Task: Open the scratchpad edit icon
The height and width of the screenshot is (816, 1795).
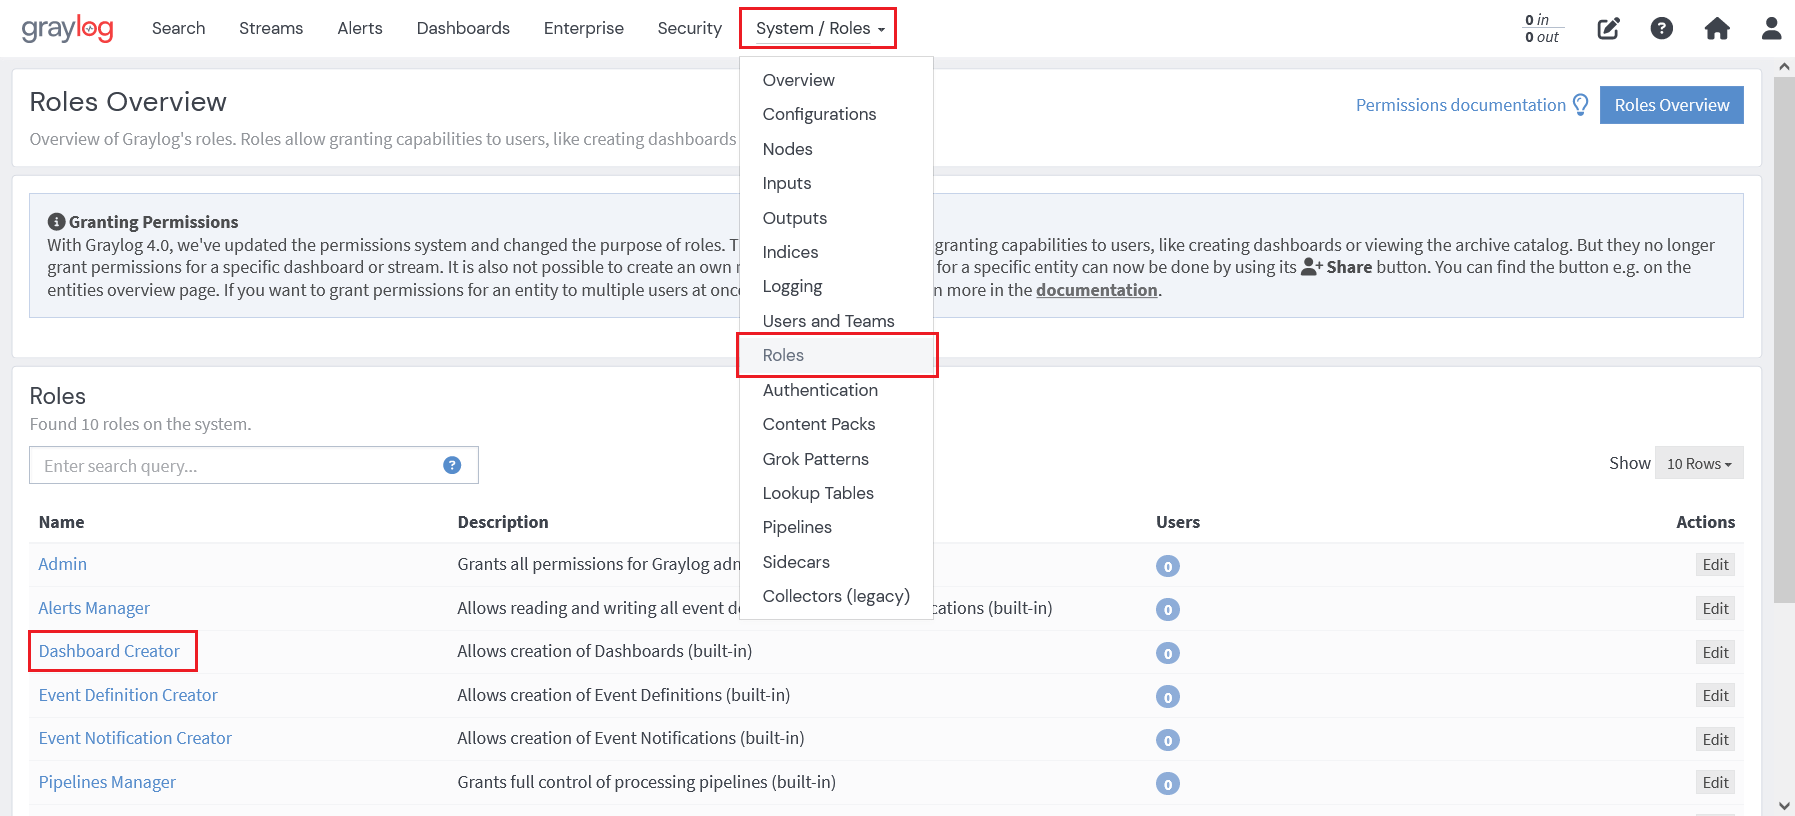Action: click(1608, 28)
